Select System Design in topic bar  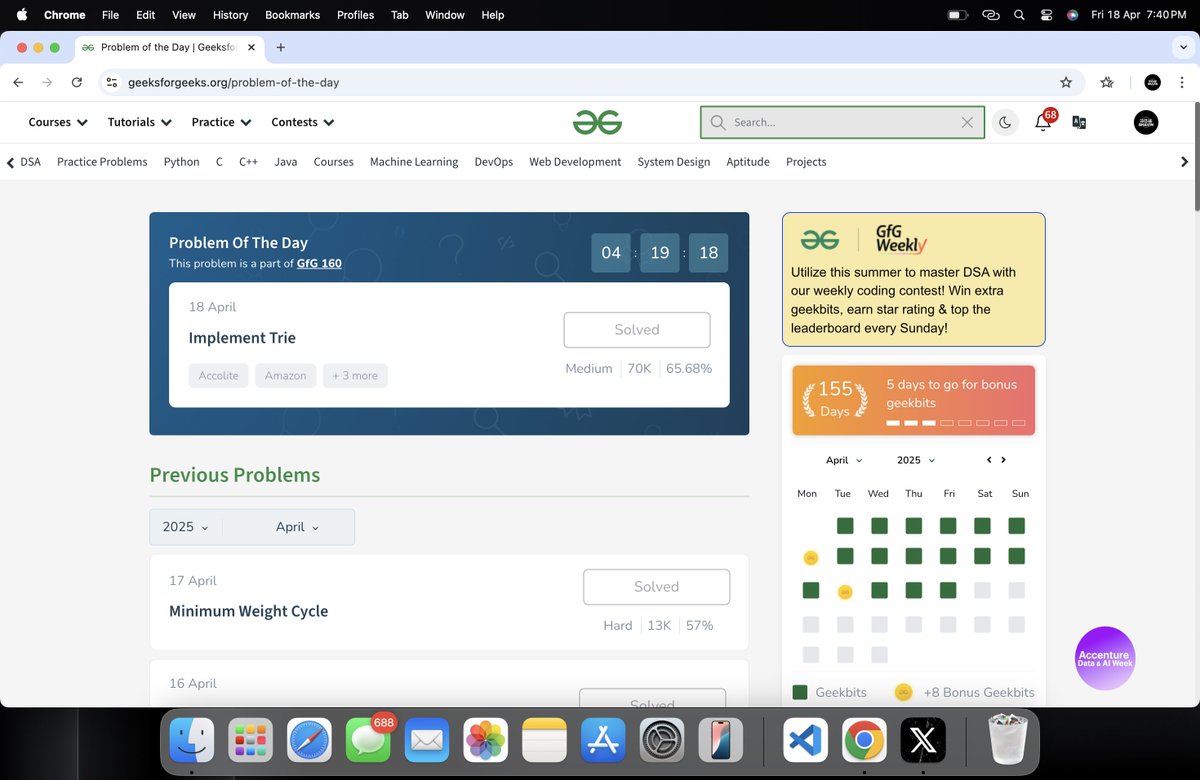coord(674,162)
